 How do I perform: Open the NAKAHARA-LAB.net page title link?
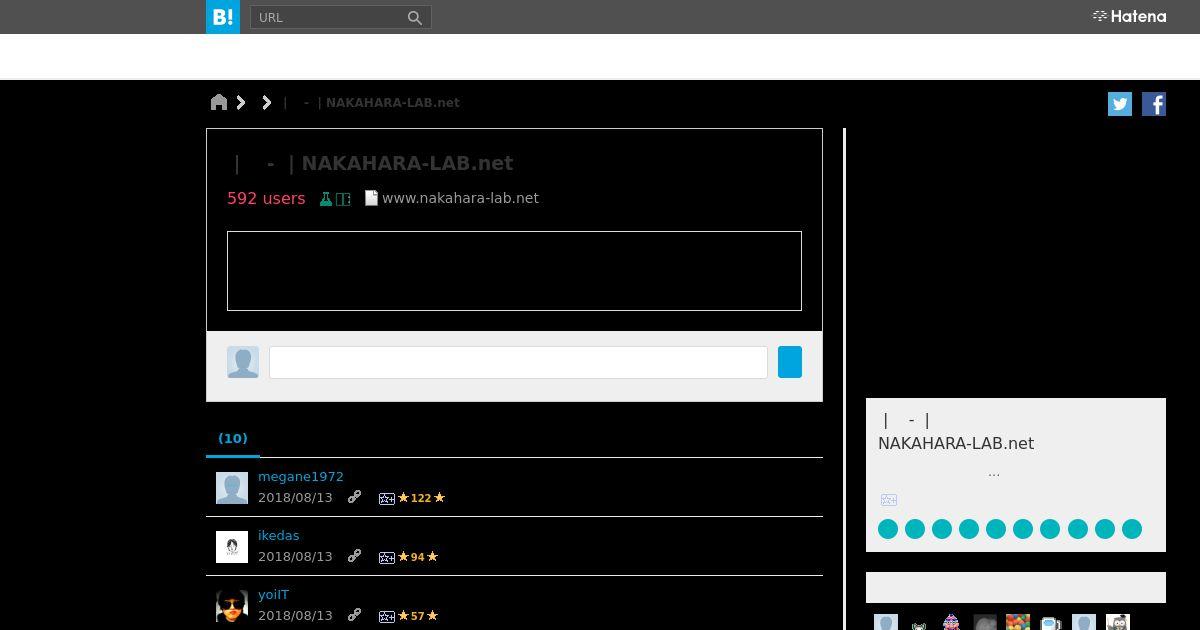pyautogui.click(x=407, y=163)
